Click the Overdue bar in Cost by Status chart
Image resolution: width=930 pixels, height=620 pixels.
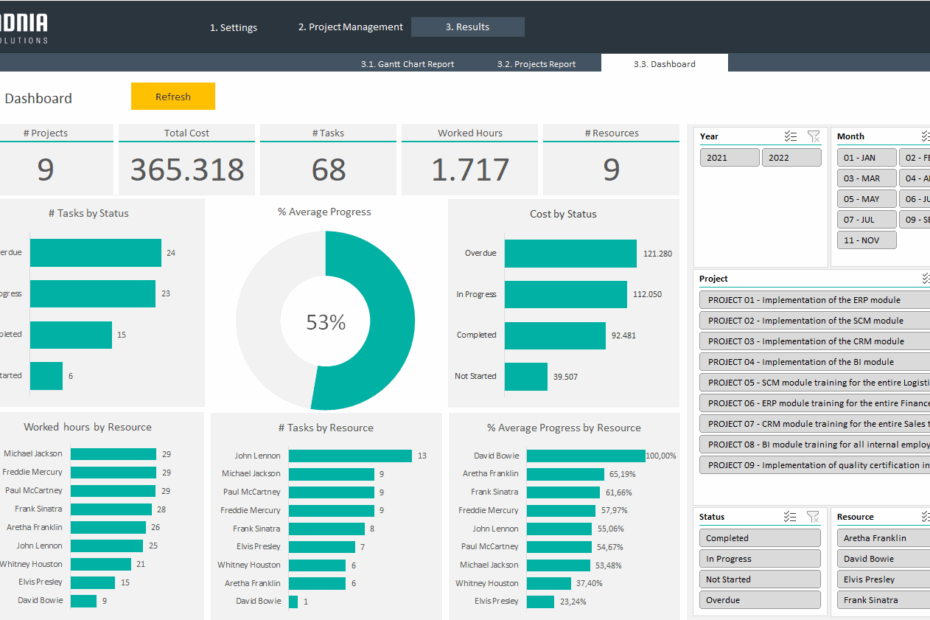(x=567, y=253)
